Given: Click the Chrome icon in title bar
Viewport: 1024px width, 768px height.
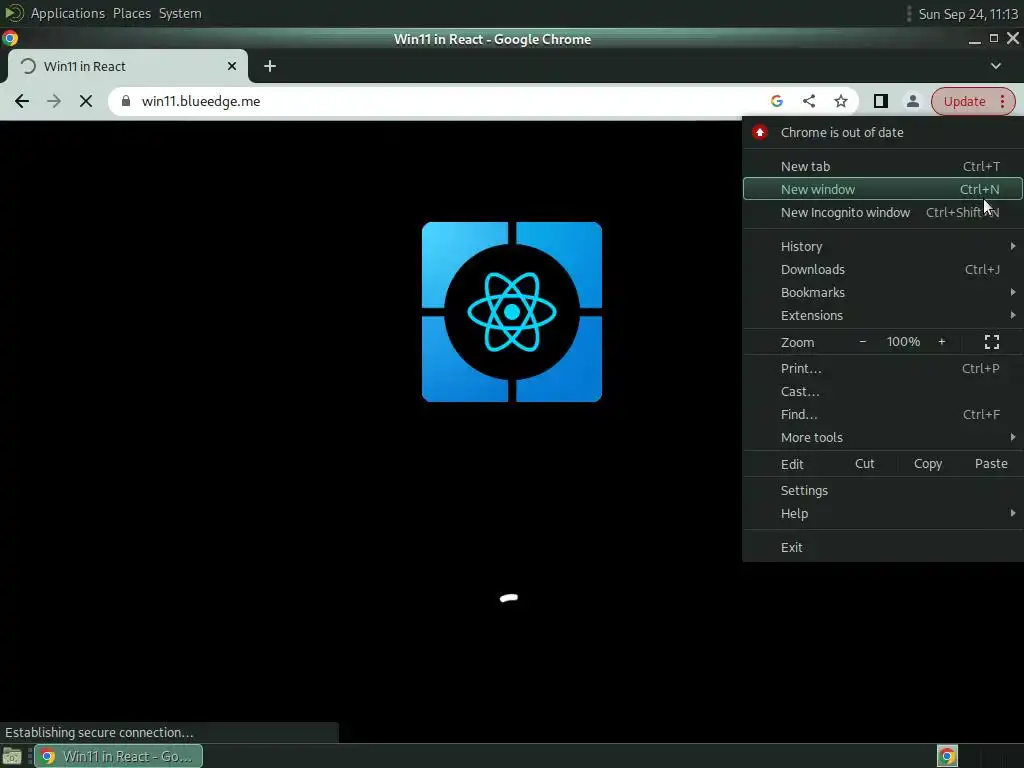Looking at the screenshot, I should tap(10, 39).
